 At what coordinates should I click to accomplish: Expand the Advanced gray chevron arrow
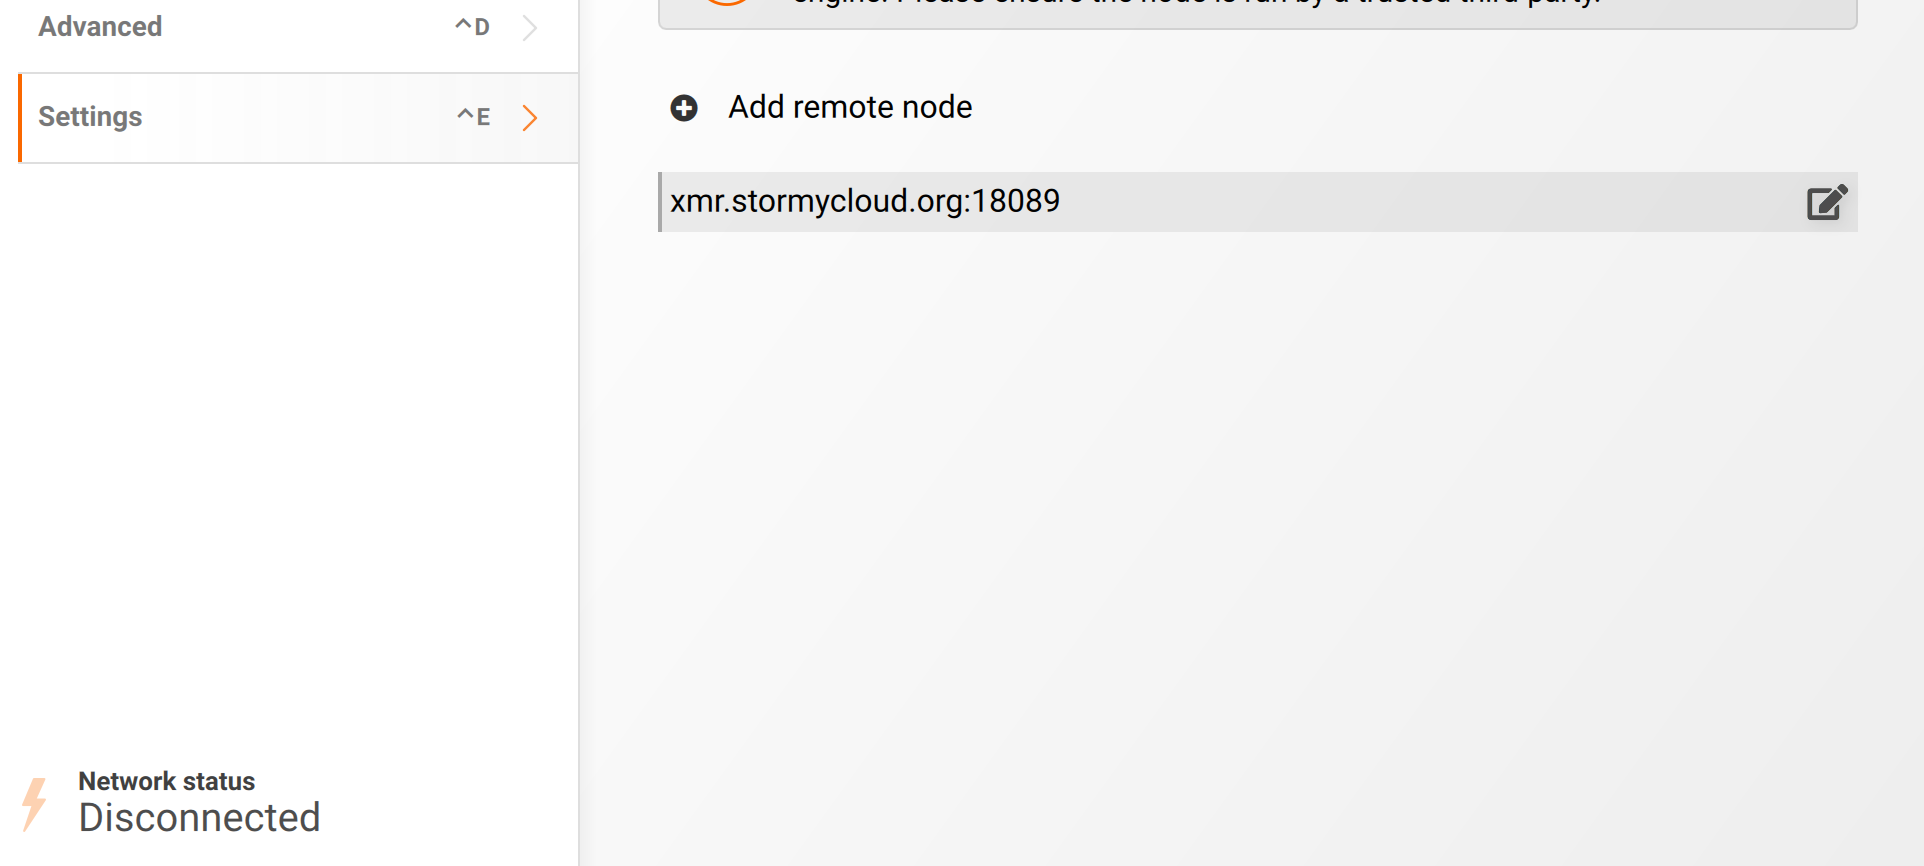(530, 28)
